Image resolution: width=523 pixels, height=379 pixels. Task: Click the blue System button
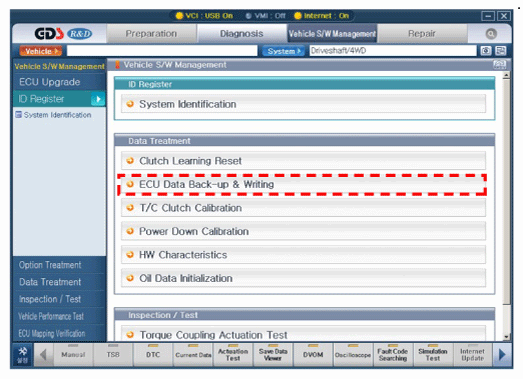(283, 51)
